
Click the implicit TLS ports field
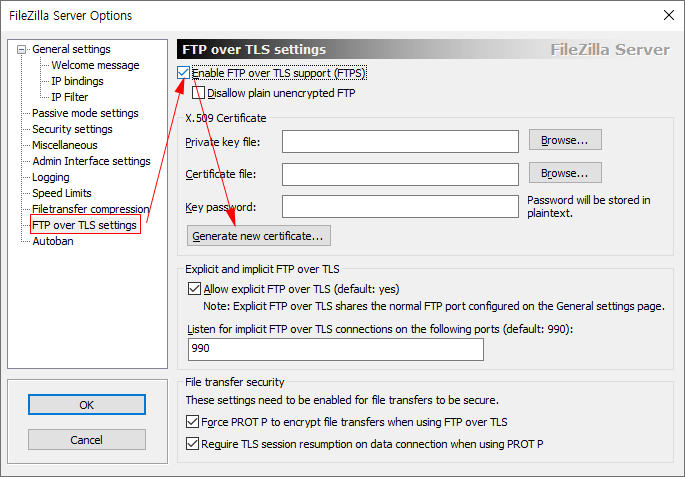(x=336, y=349)
